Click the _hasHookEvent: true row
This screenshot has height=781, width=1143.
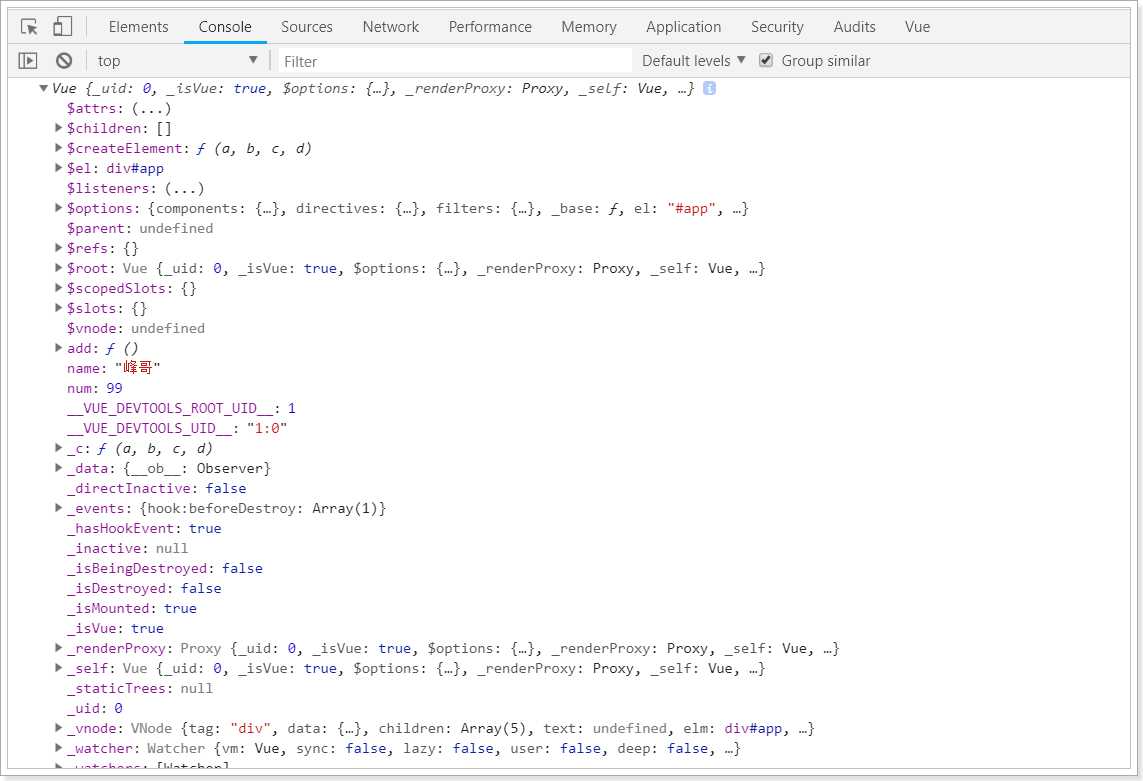pos(144,529)
